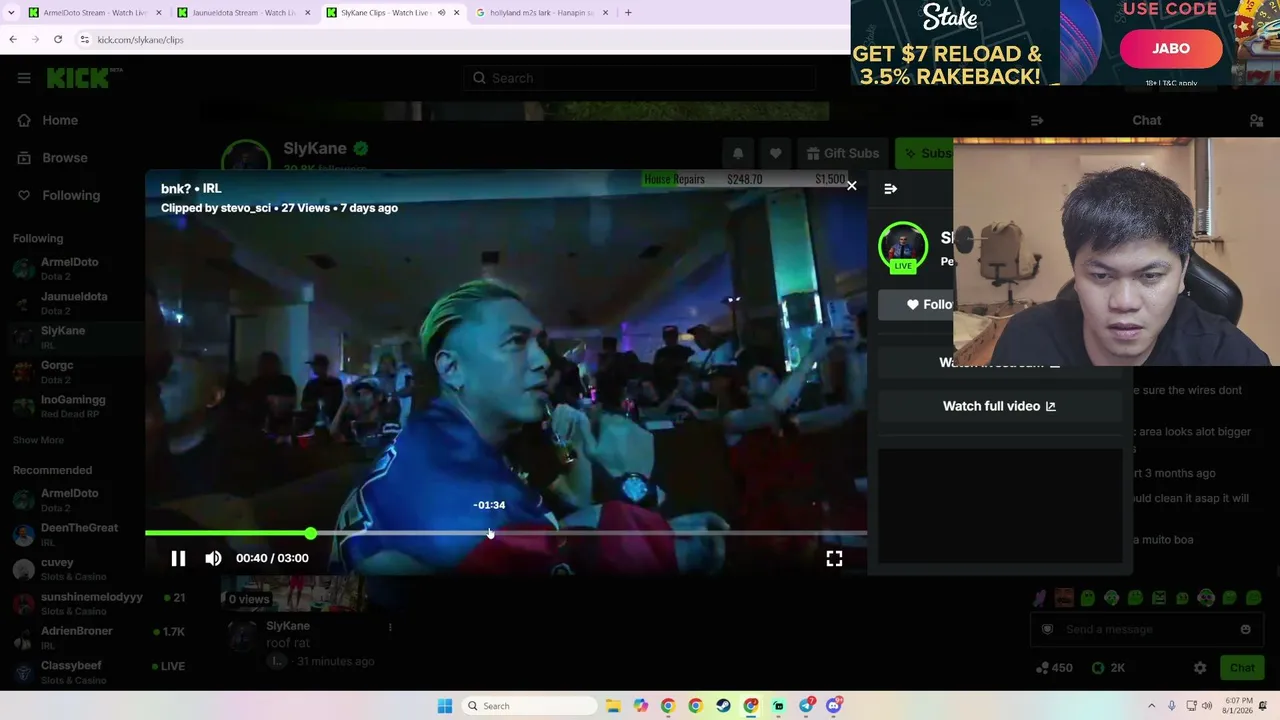Focus the Kick search box
The height and width of the screenshot is (720, 1280).
pos(640,78)
